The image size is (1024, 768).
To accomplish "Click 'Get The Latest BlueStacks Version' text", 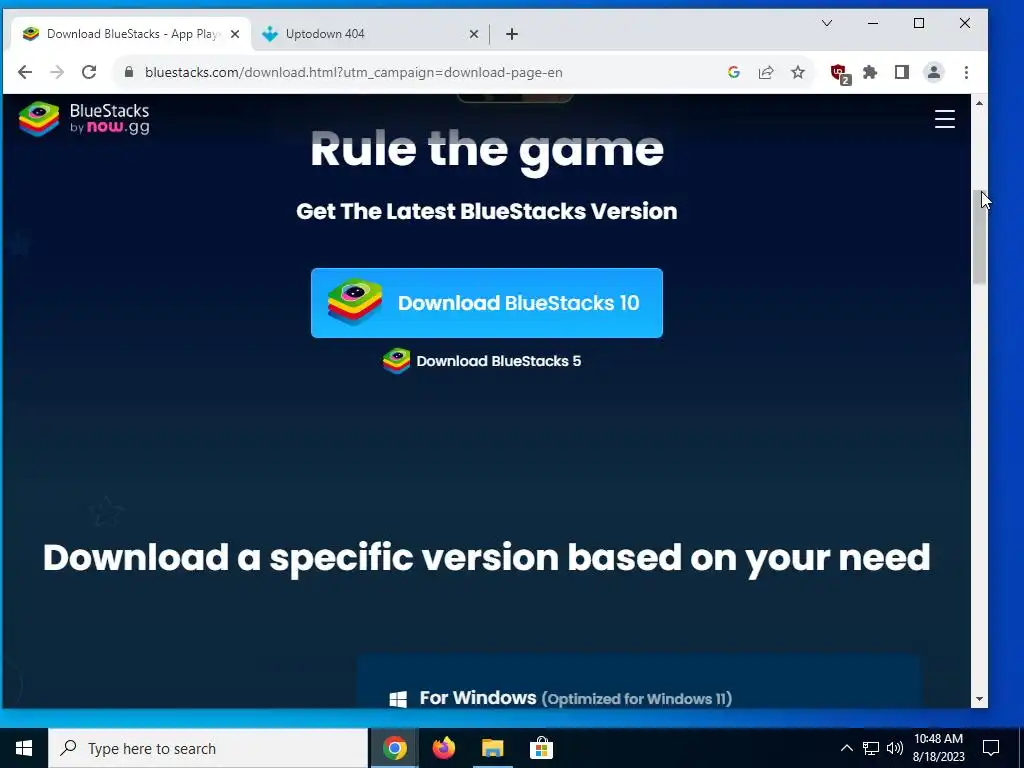I will pyautogui.click(x=487, y=211).
